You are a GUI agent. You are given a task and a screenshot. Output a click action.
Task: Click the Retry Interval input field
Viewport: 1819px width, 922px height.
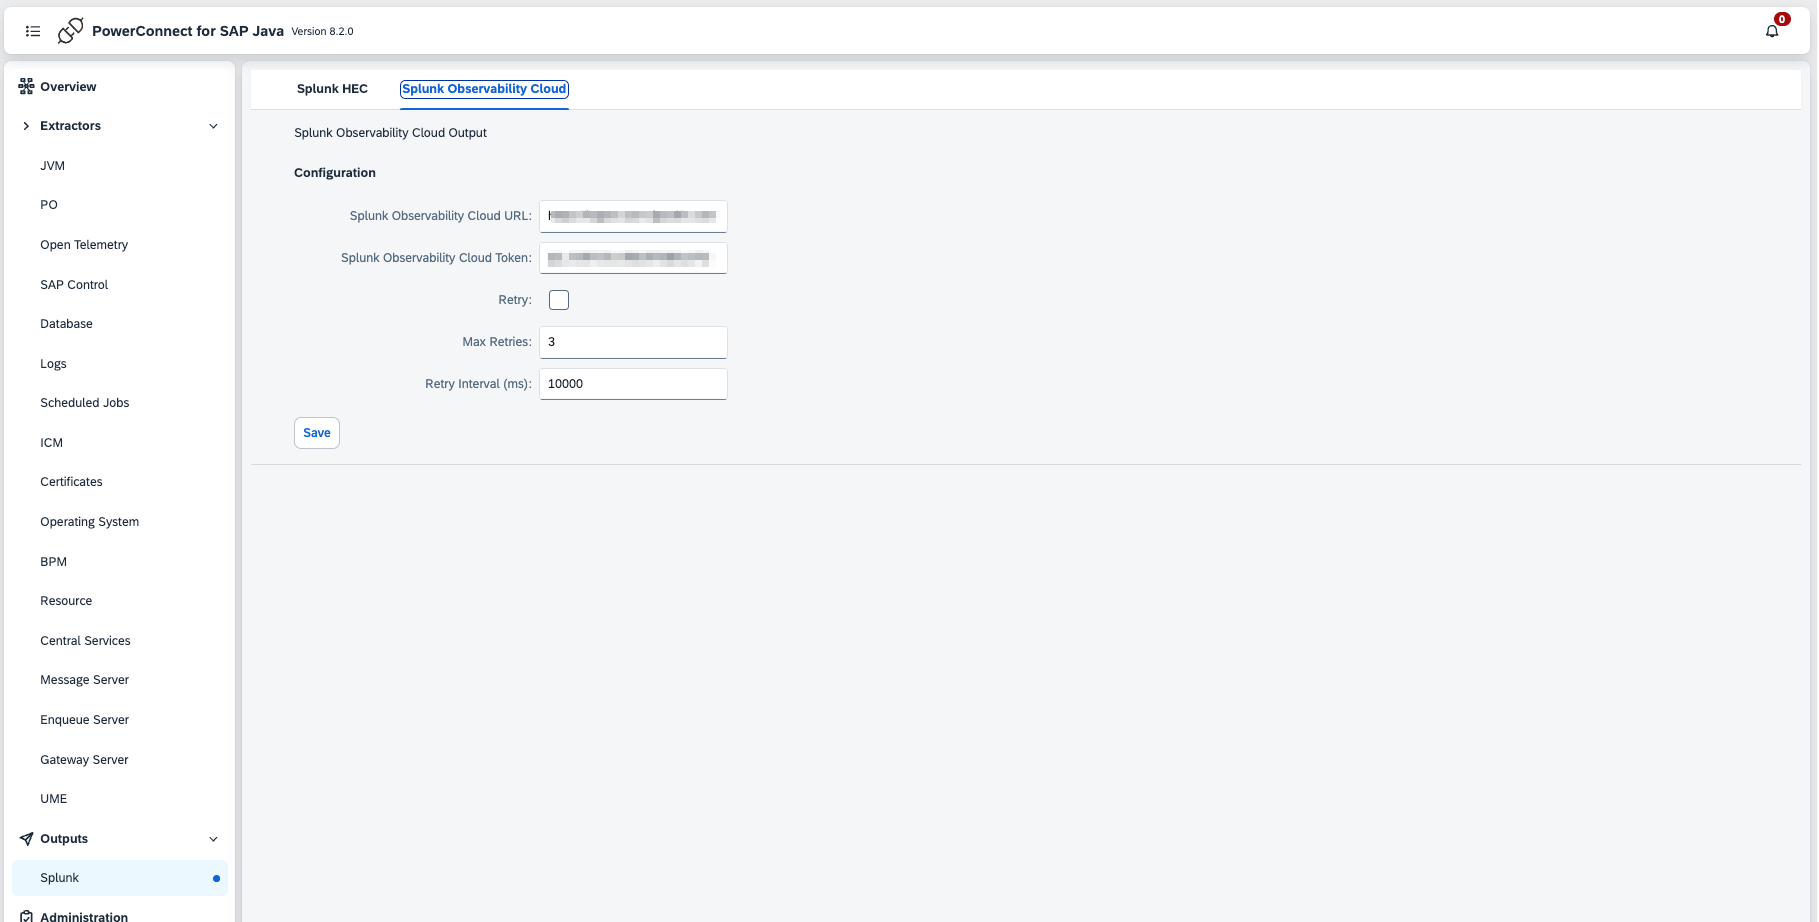tap(633, 384)
